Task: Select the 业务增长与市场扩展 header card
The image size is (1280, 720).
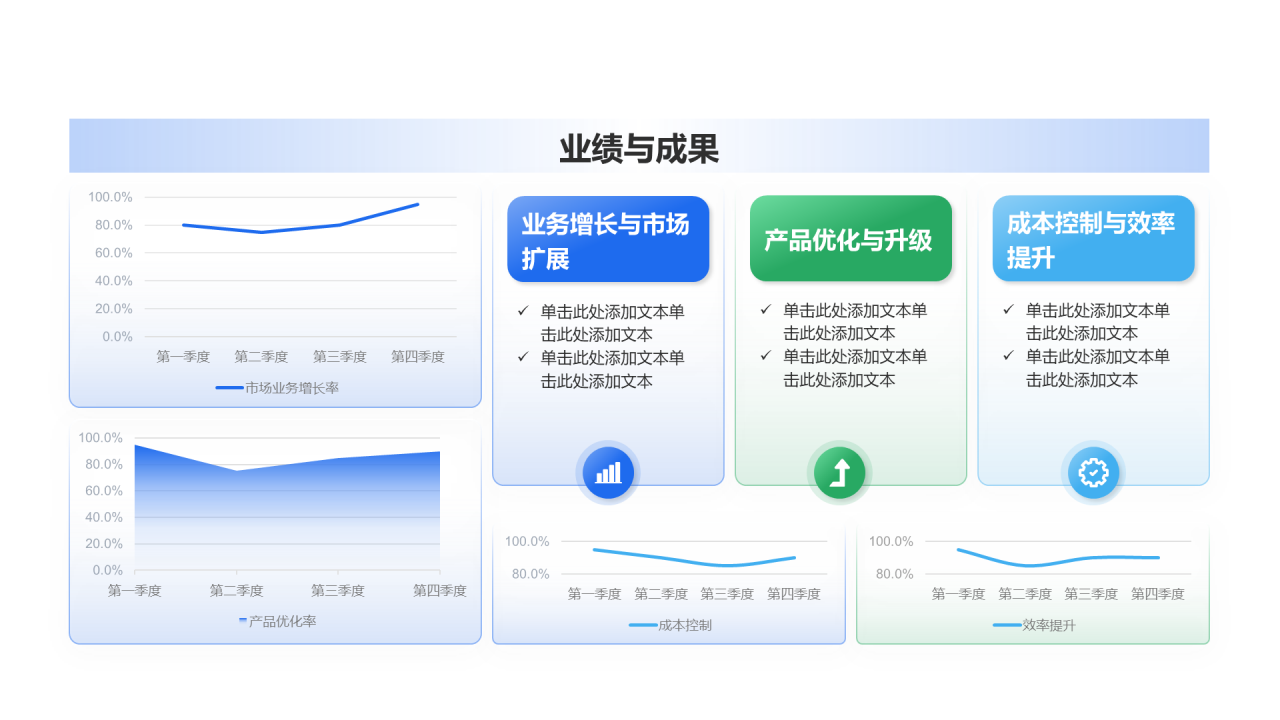Action: (x=608, y=239)
